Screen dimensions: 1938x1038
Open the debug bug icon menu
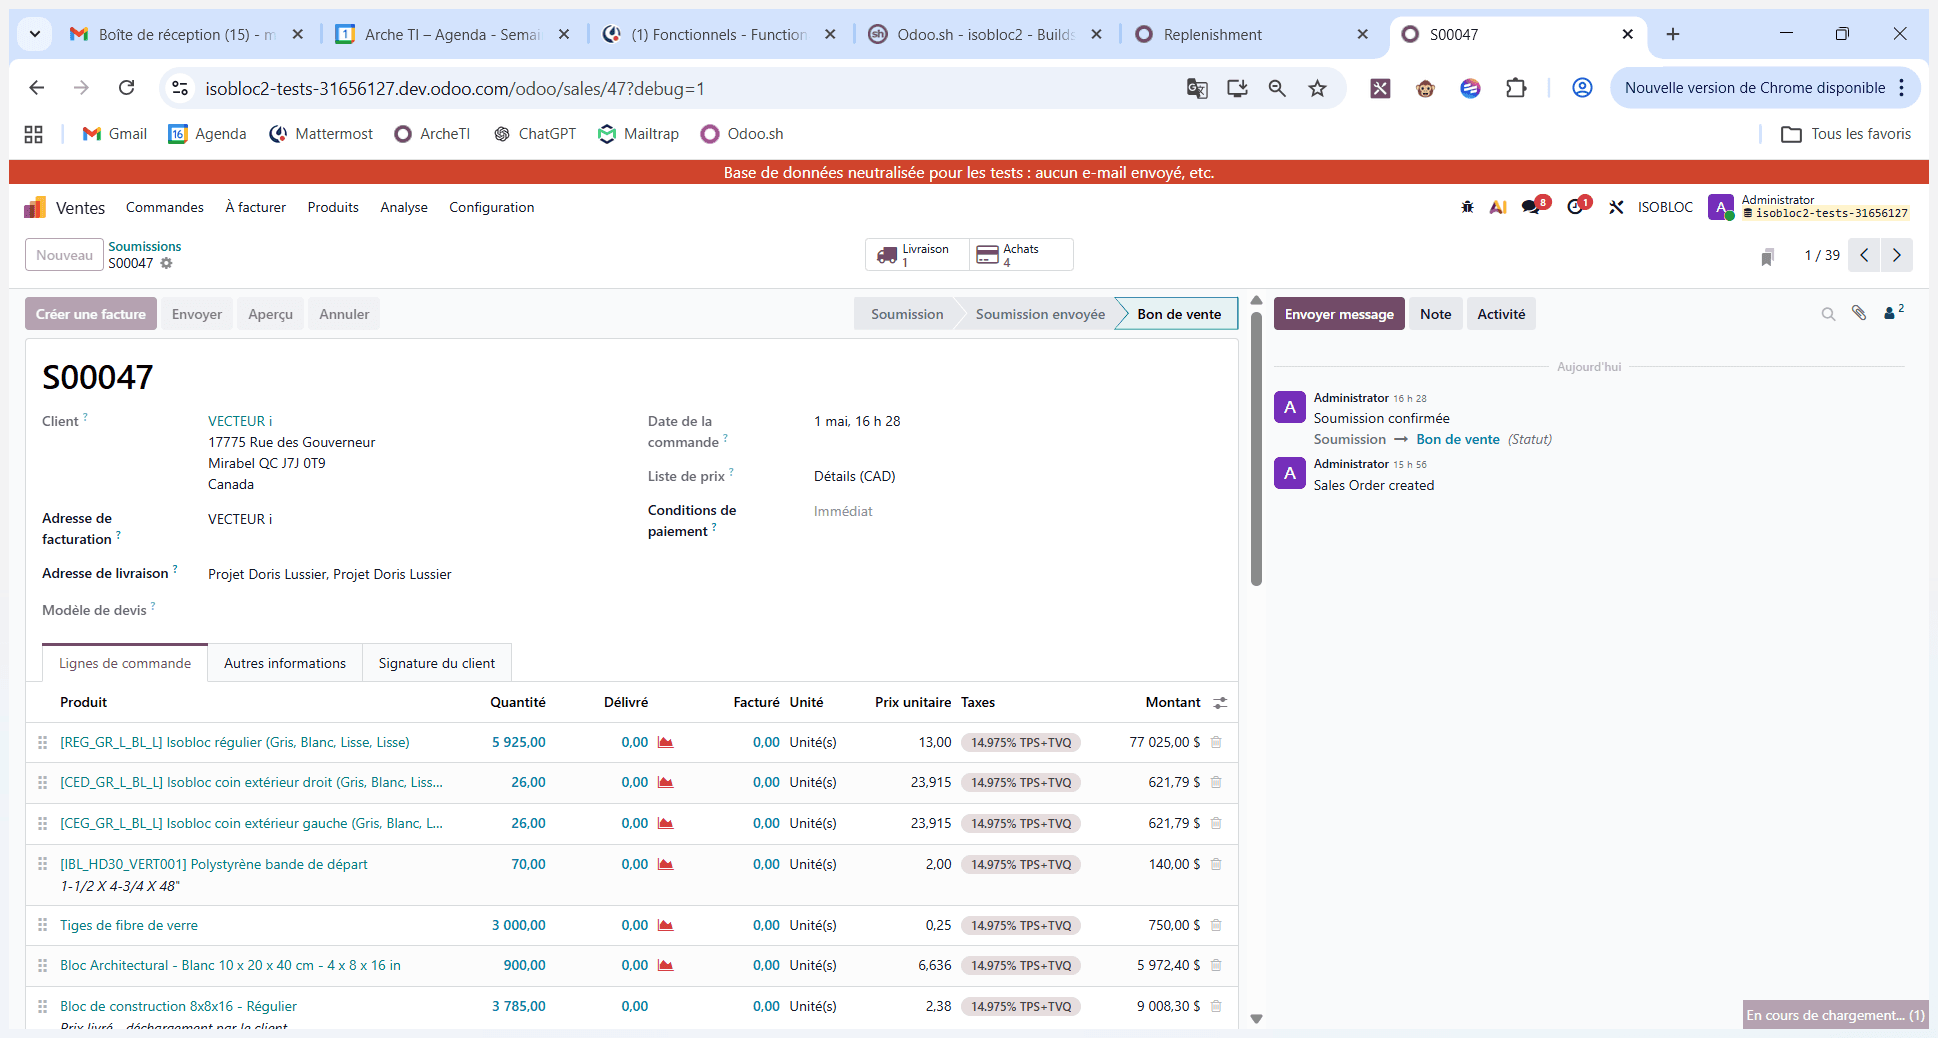[x=1467, y=207]
